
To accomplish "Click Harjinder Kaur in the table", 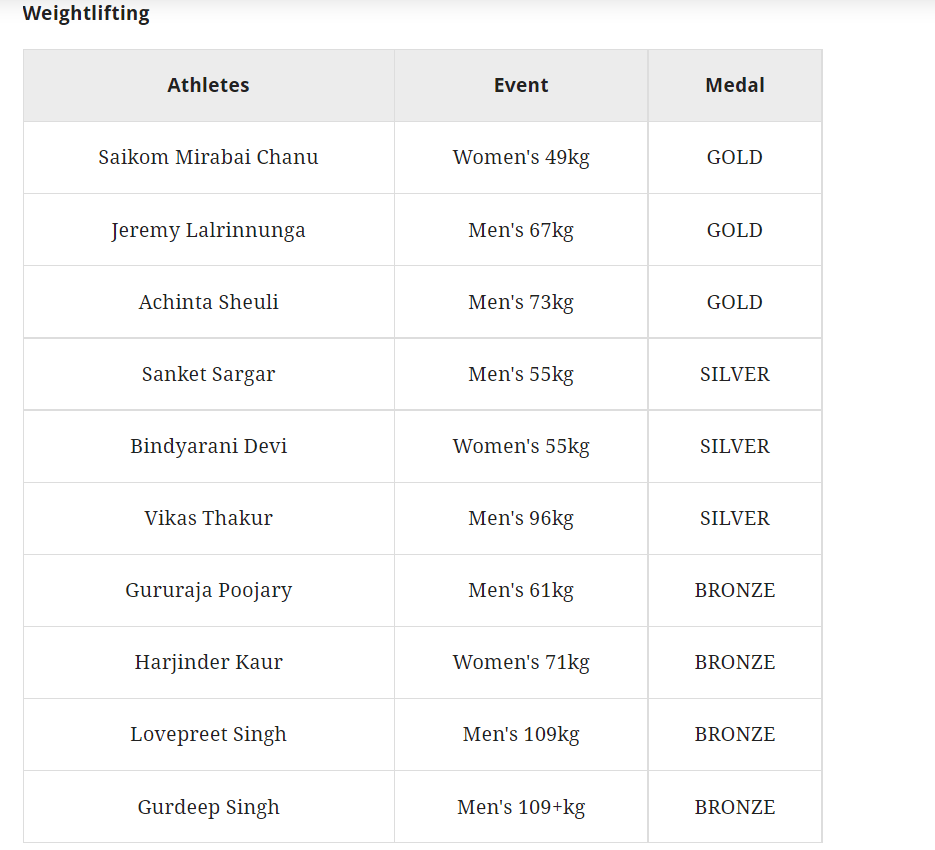I will click(x=208, y=662).
